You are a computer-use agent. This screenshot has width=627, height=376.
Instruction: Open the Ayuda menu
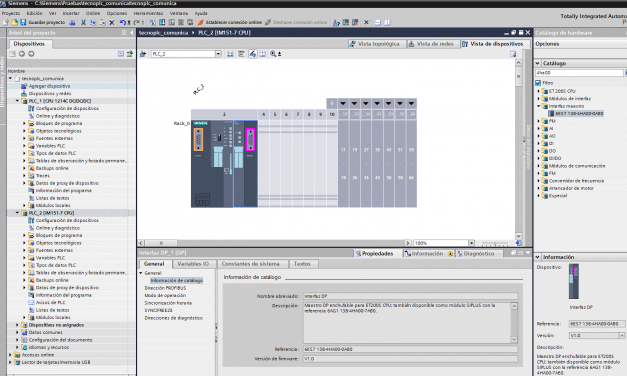tap(201, 13)
